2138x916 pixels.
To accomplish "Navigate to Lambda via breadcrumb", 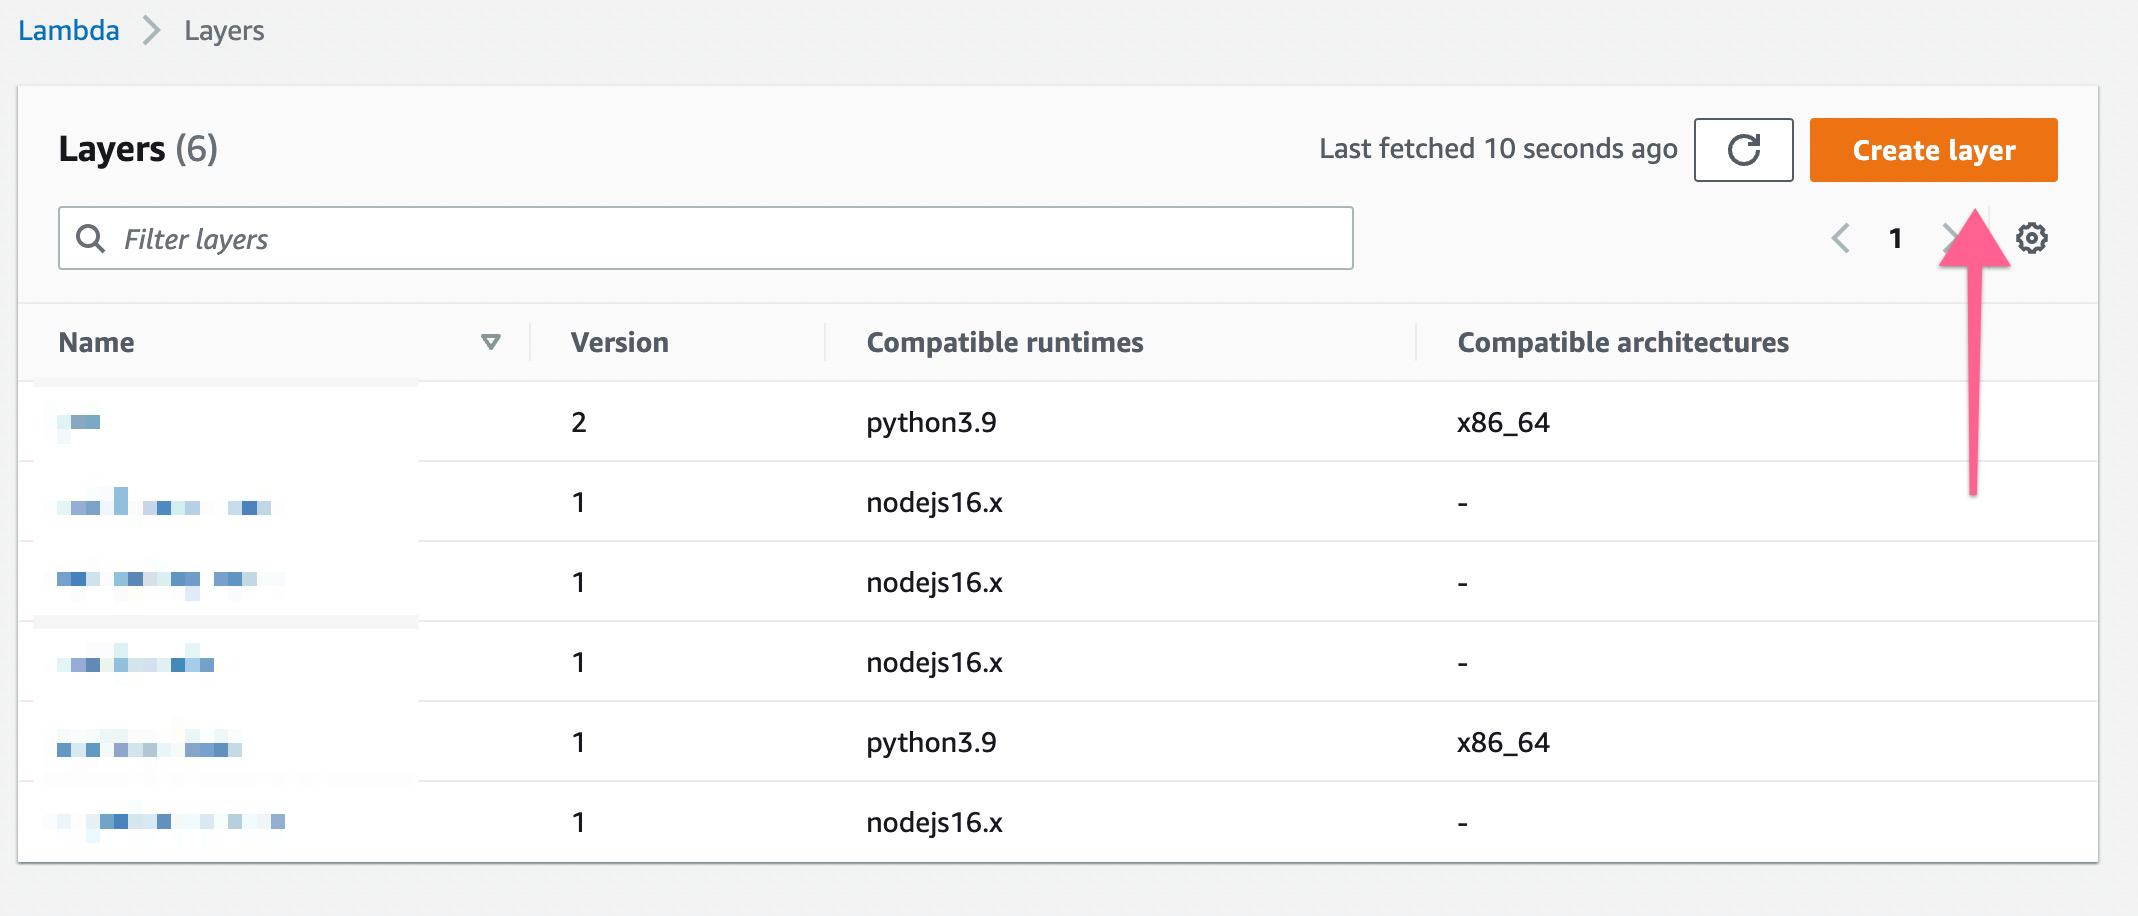I will (69, 31).
